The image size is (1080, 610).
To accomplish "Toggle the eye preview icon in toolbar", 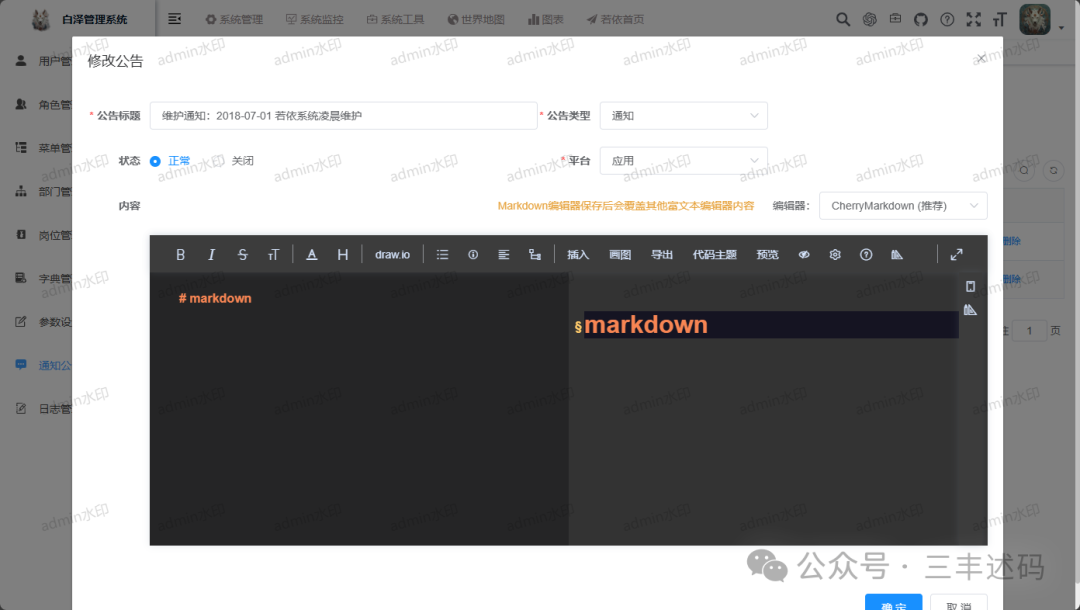I will click(x=804, y=255).
